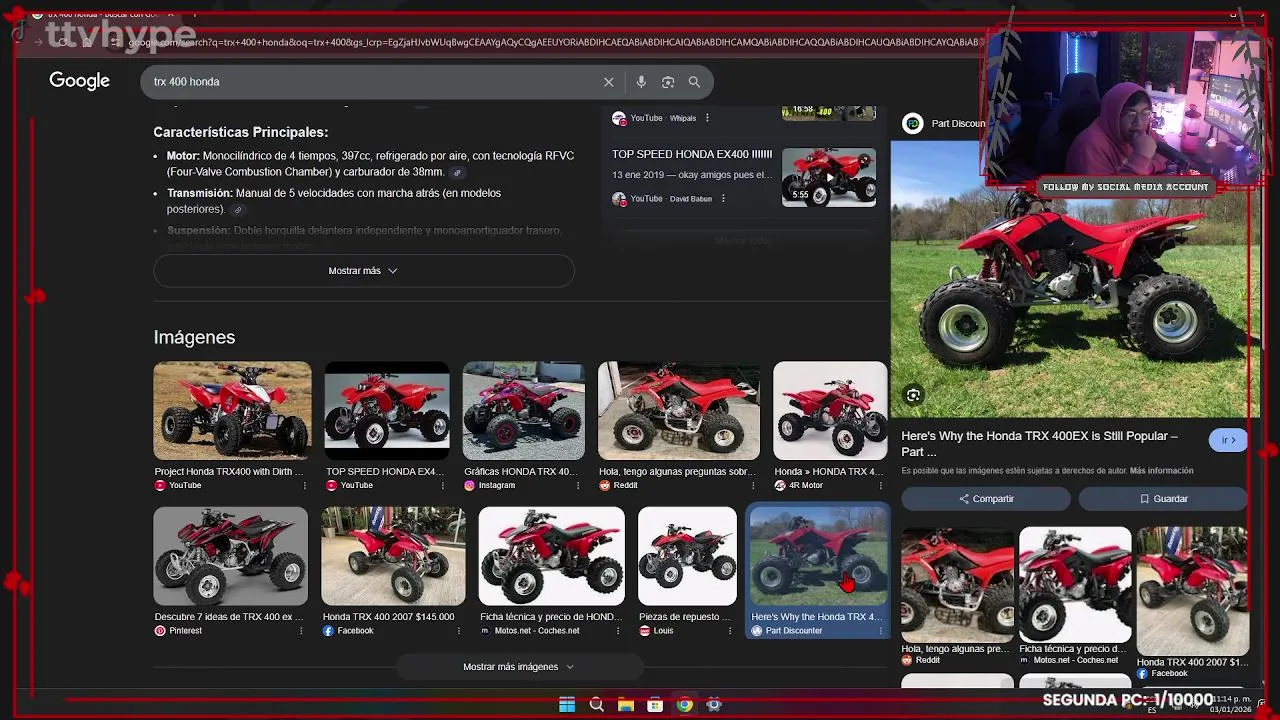This screenshot has width=1280, height=720.
Task: Open taskbar Search icon
Action: coord(597,705)
